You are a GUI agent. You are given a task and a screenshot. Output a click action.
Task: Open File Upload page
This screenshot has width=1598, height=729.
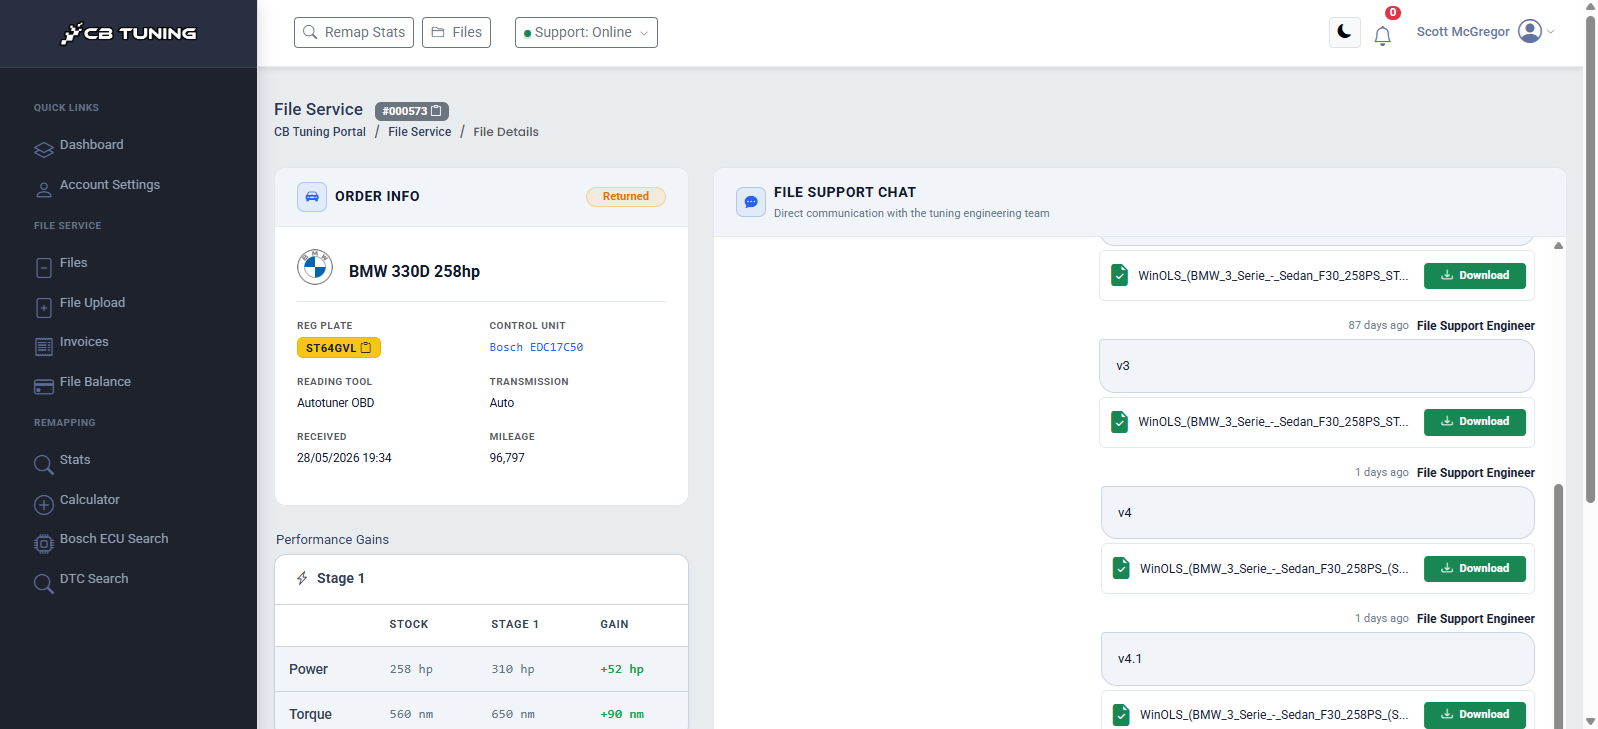92,303
